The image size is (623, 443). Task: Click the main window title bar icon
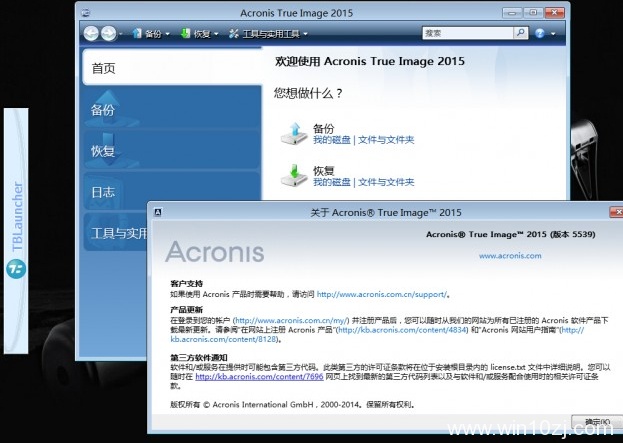pos(85,13)
